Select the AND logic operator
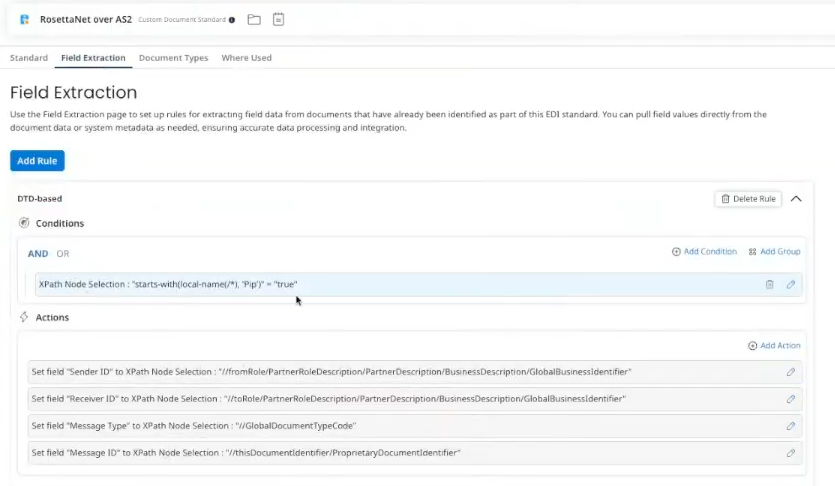835x486 pixels. pyautogui.click(x=38, y=254)
